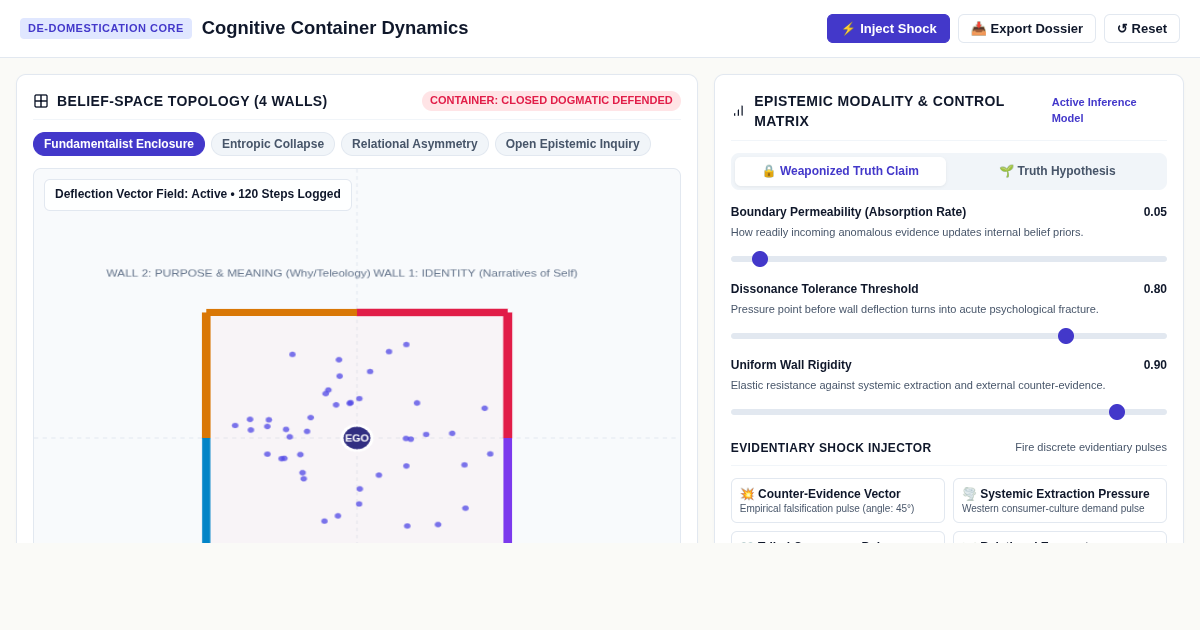Click the inbox icon on Export Dossier
This screenshot has width=1200, height=630.
[x=978, y=29]
